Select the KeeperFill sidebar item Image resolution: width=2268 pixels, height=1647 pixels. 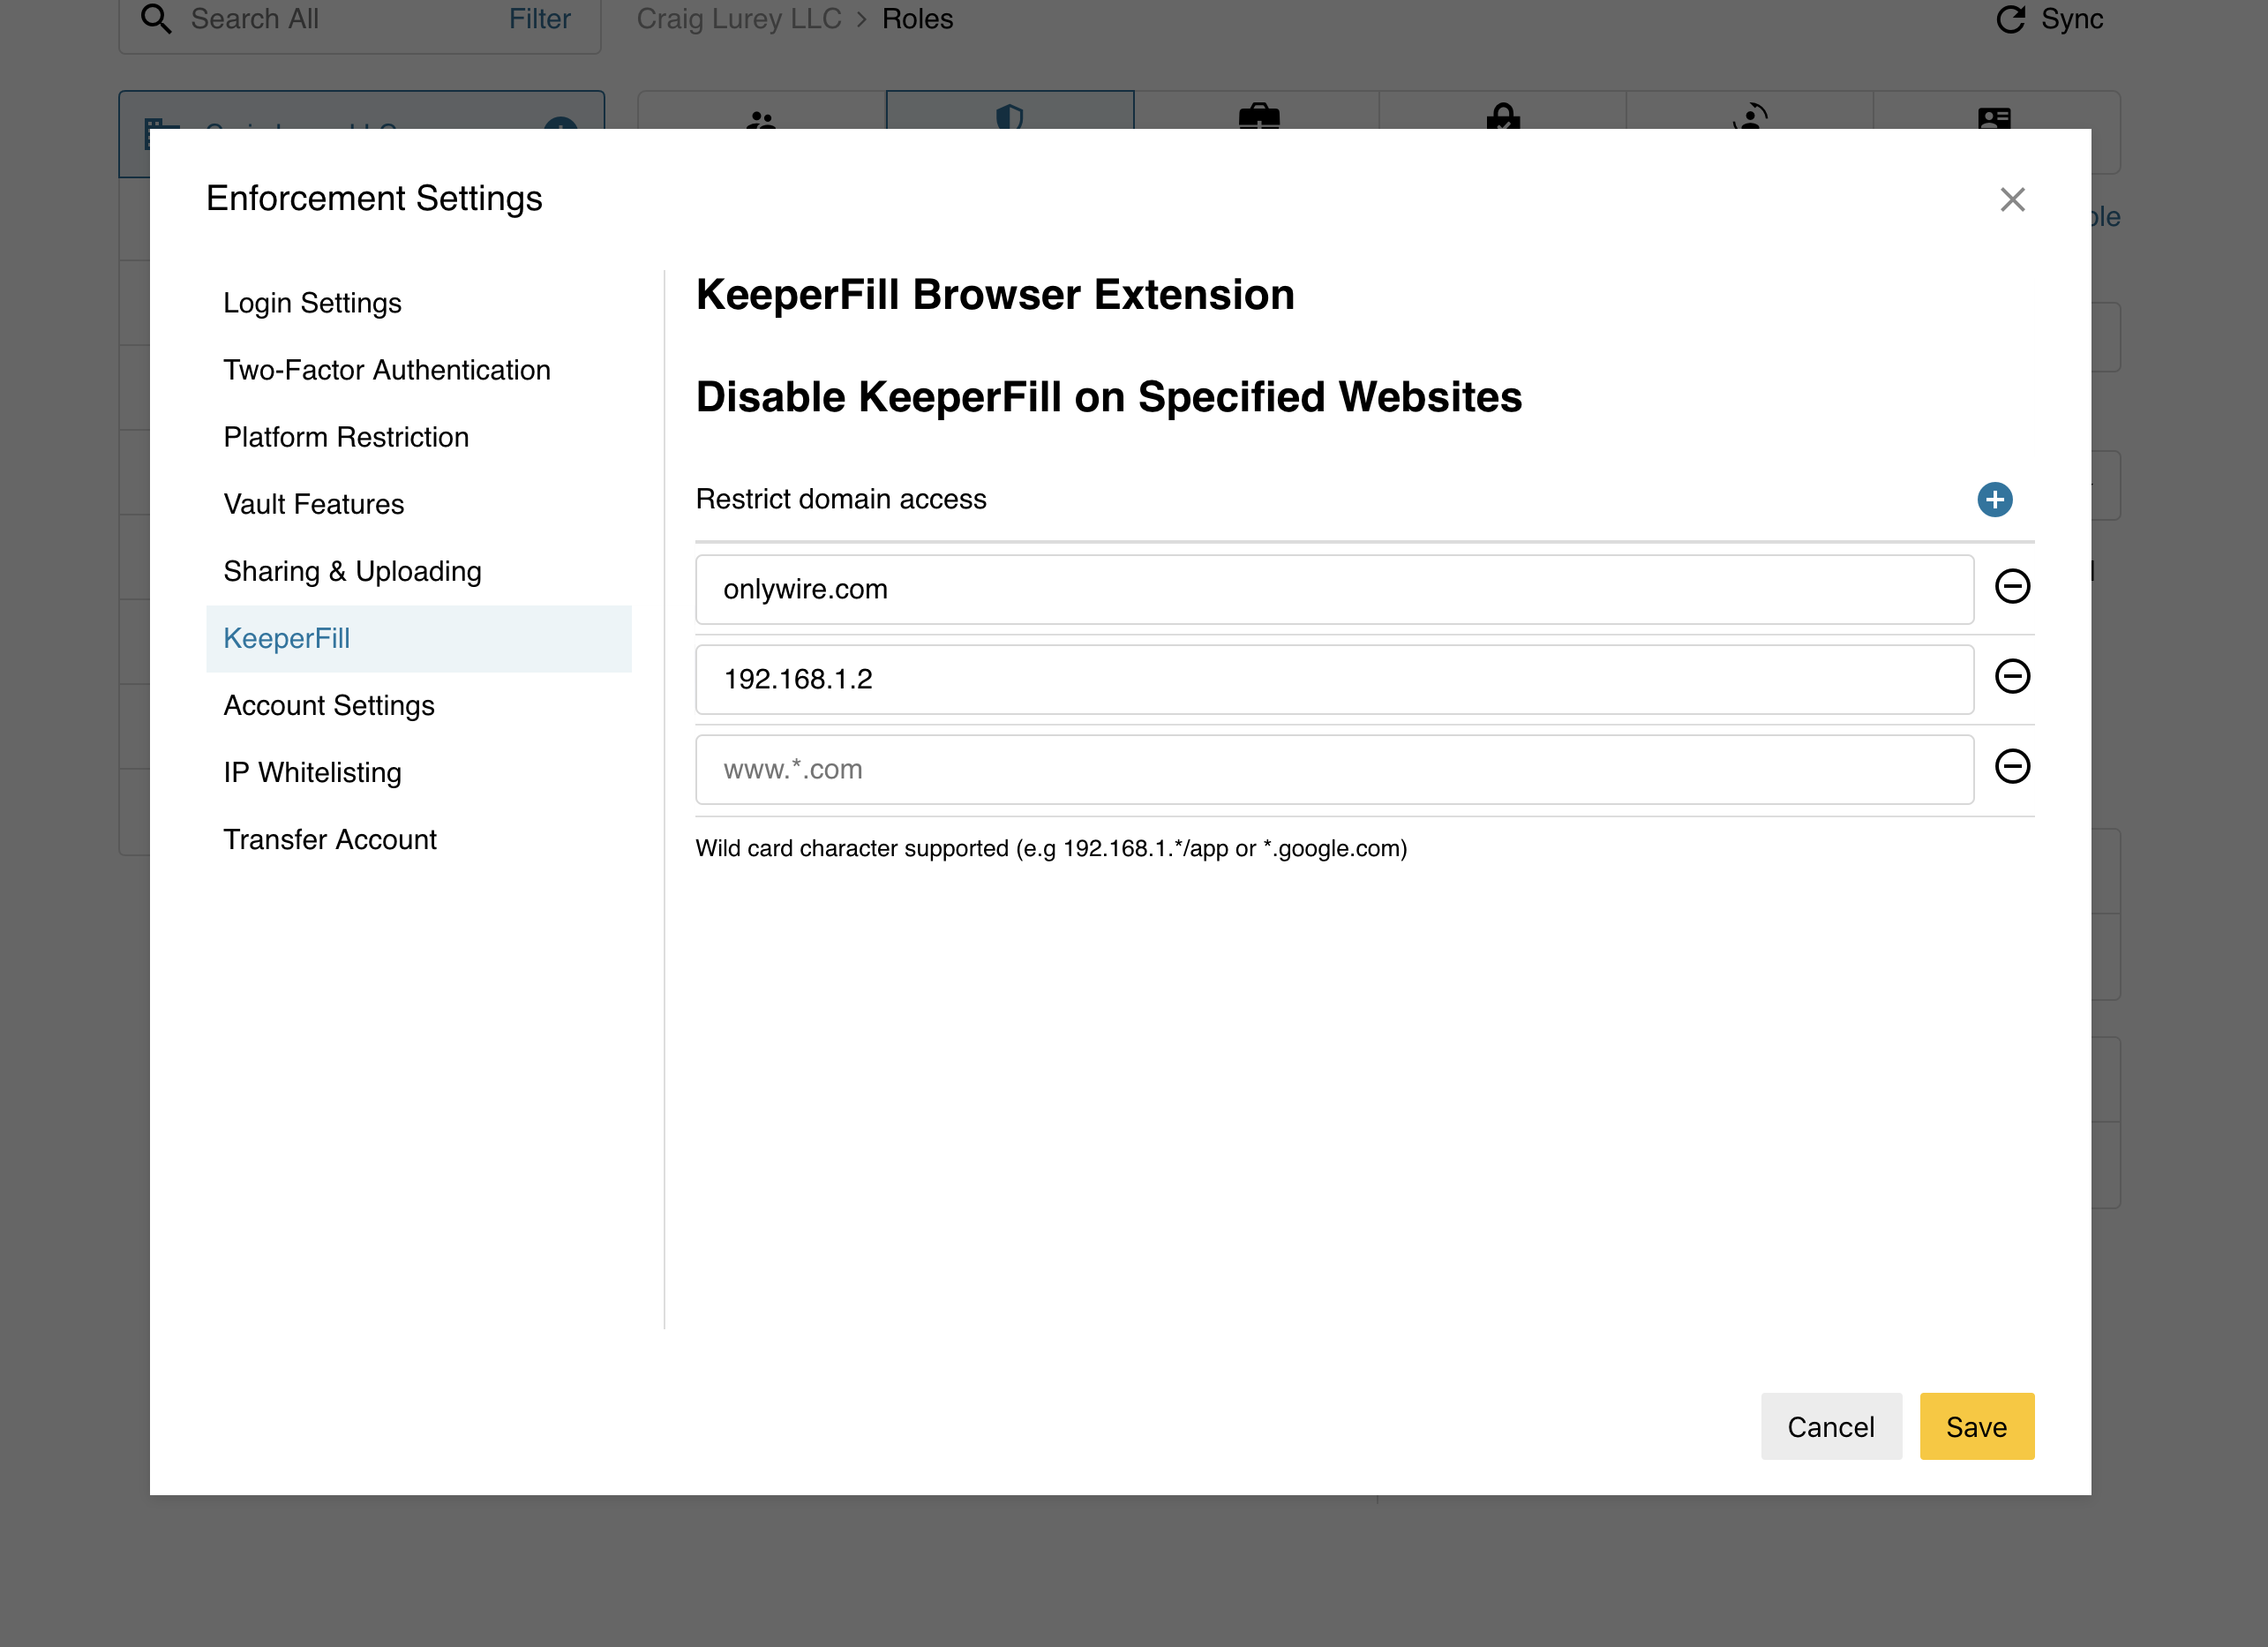coord(287,638)
